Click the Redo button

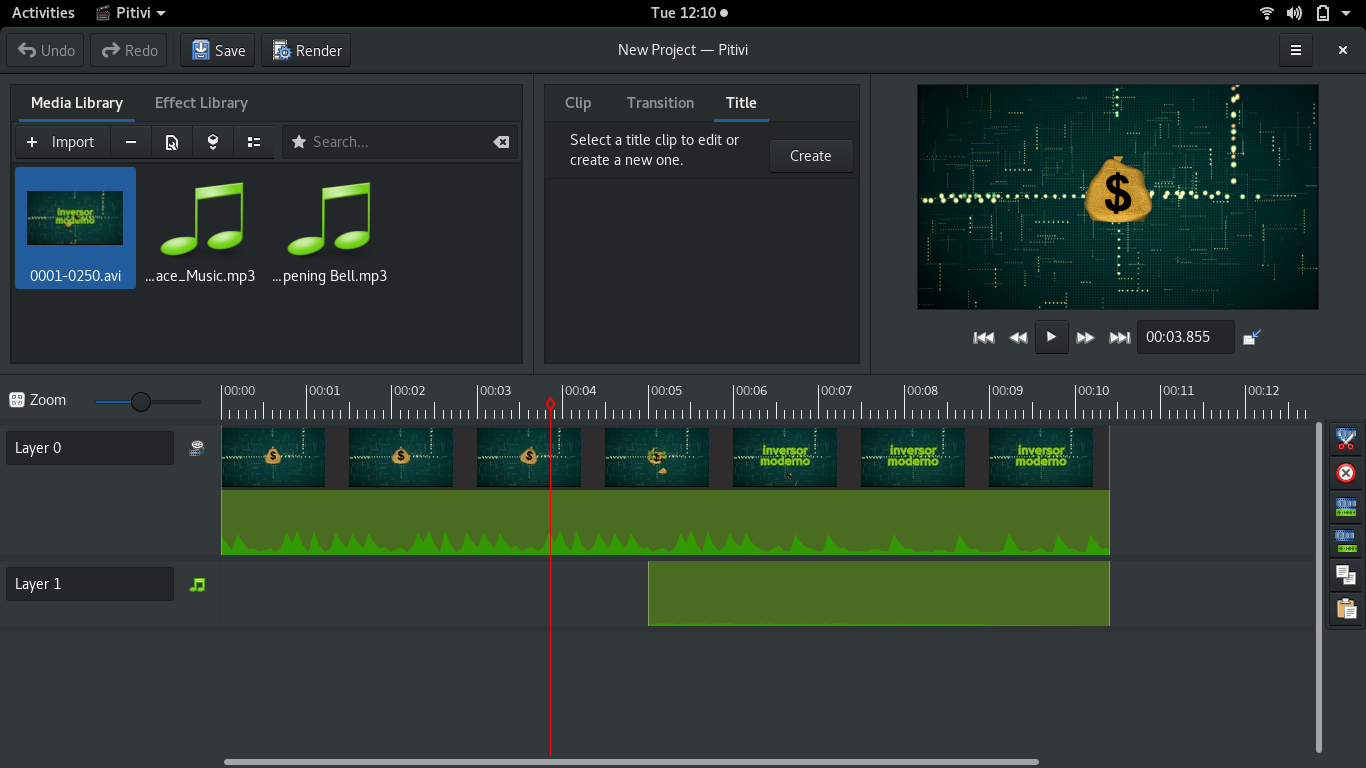click(128, 50)
